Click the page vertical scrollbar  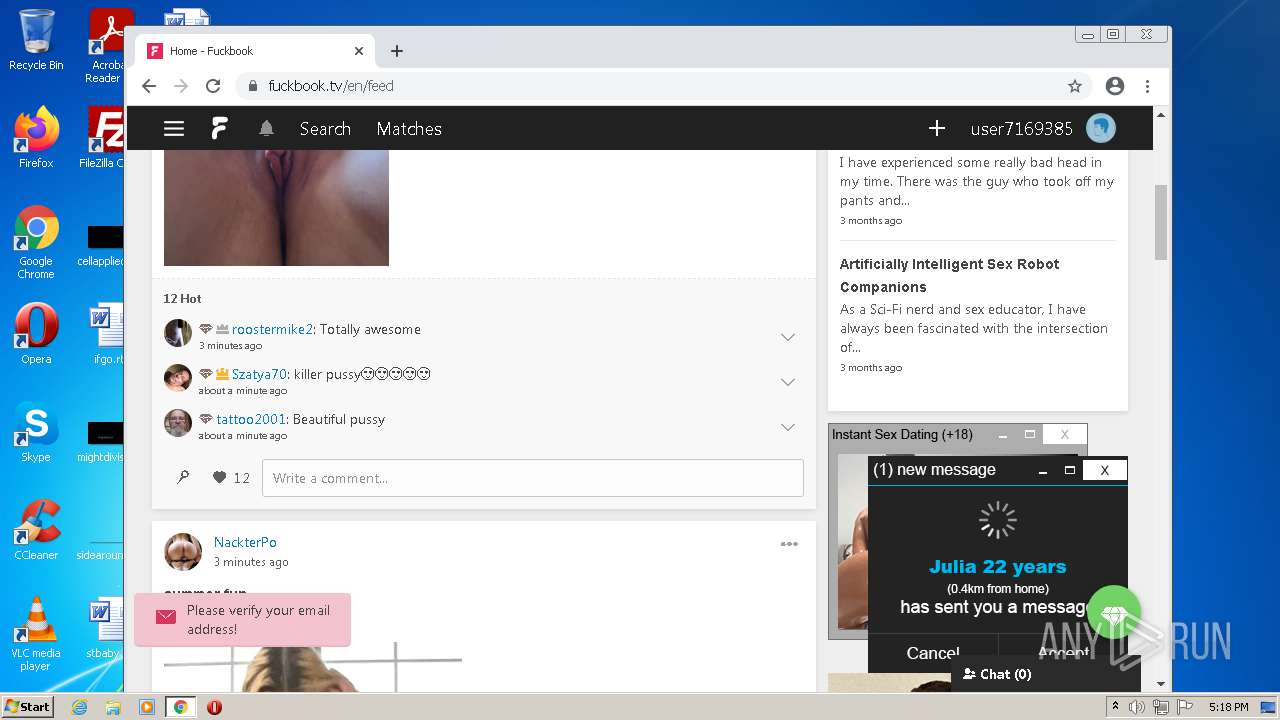point(1161,222)
